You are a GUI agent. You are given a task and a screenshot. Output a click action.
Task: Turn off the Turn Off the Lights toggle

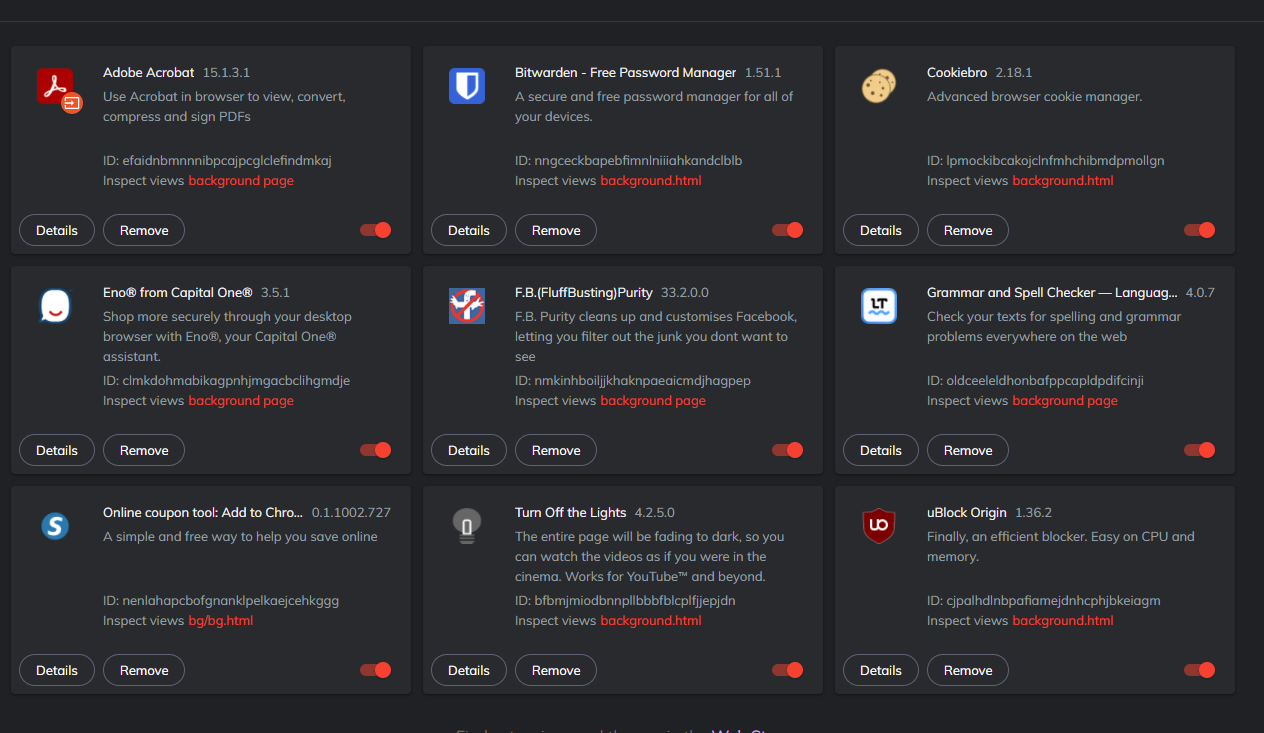click(x=788, y=670)
